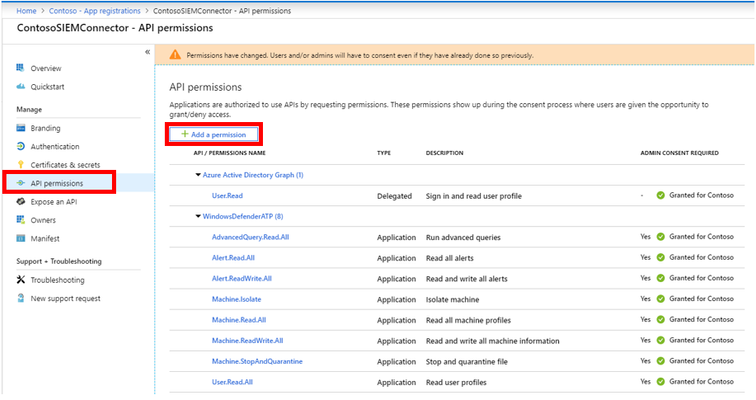Click the API / PERMISSIONS NAME column header
756x400 pixels.
coord(230,153)
